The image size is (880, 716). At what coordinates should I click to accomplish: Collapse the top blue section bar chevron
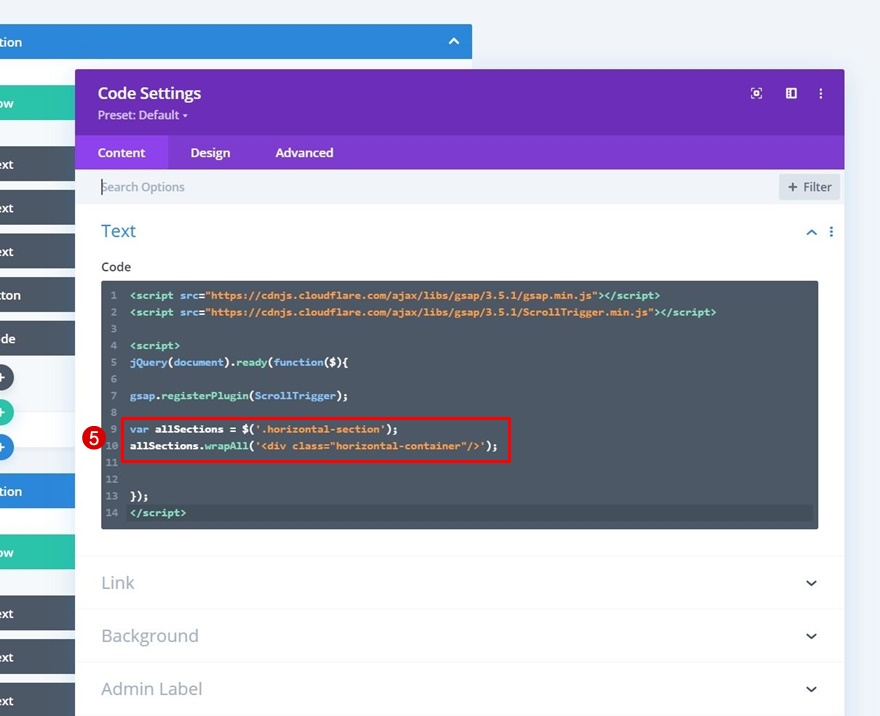click(454, 42)
